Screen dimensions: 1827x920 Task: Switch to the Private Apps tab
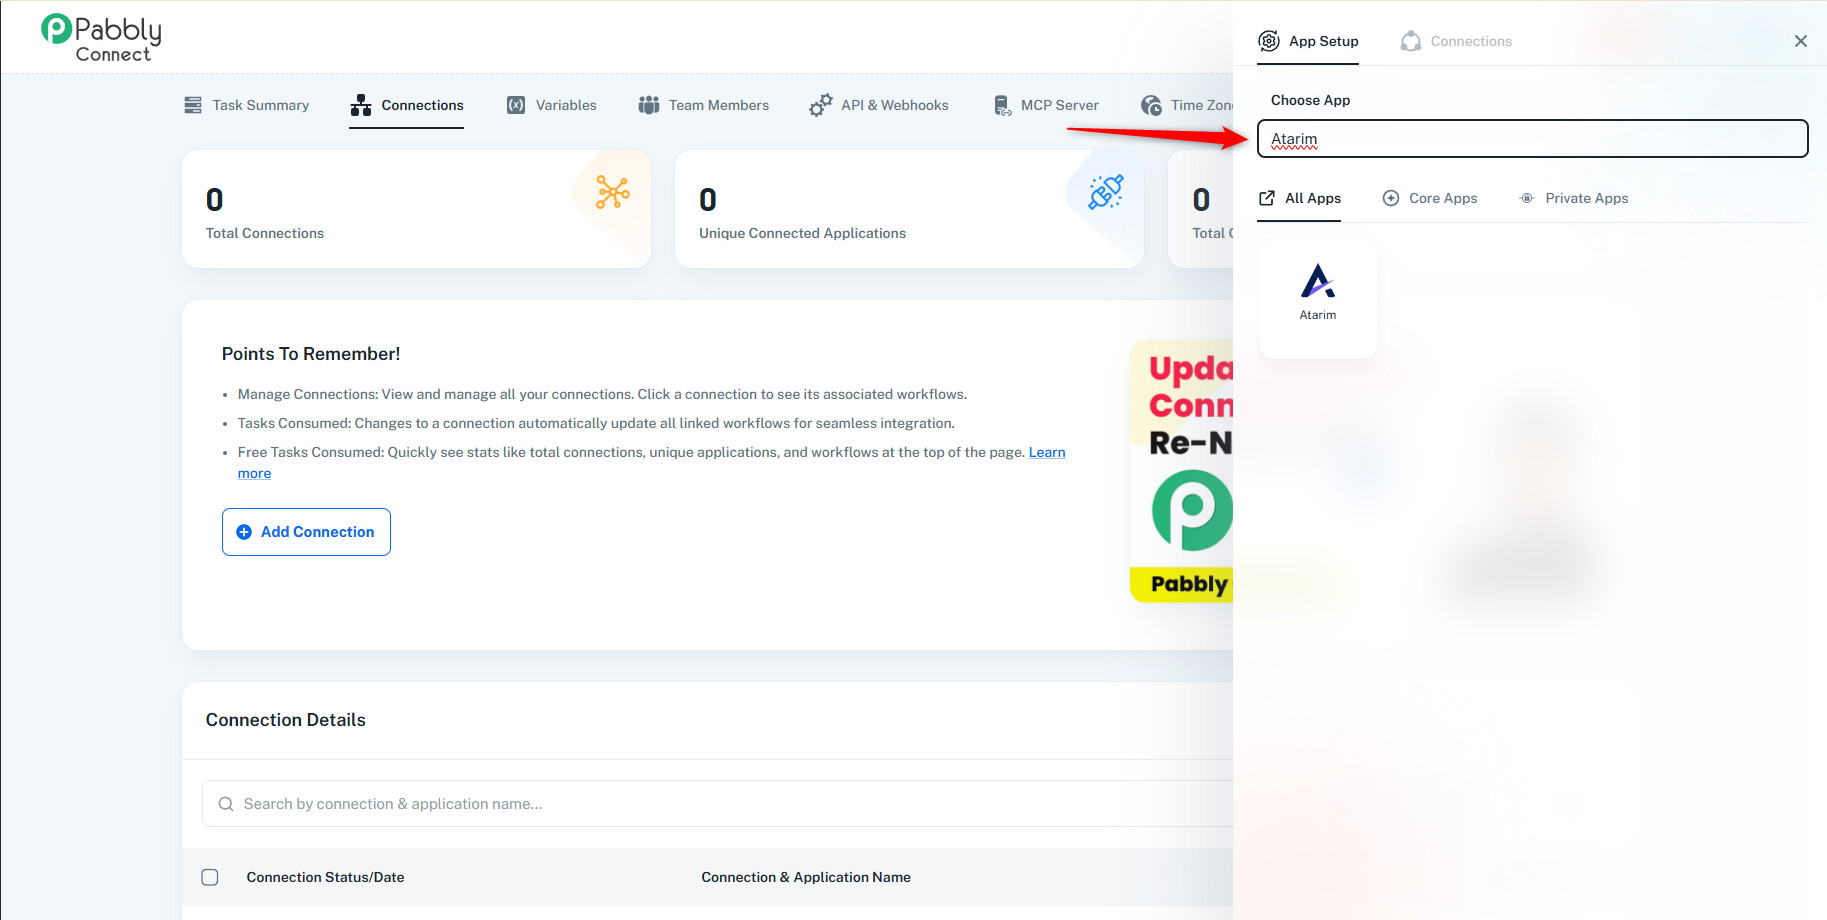pyautogui.click(x=1574, y=198)
